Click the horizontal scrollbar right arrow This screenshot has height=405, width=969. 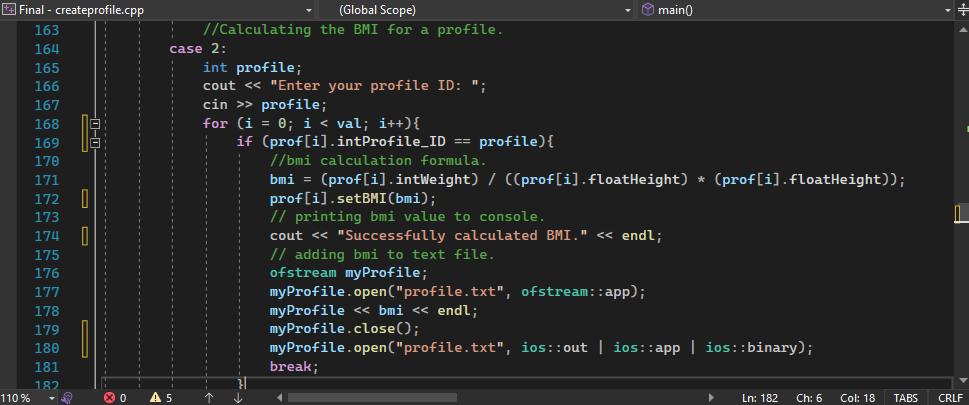pos(711,398)
